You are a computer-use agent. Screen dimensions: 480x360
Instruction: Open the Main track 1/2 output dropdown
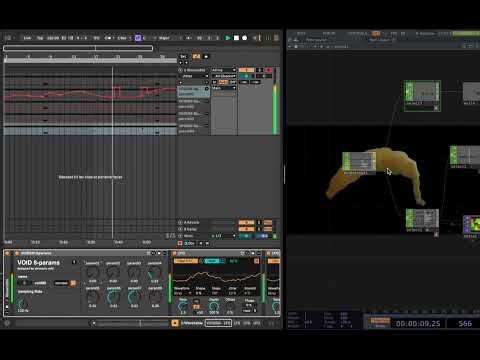224,236
